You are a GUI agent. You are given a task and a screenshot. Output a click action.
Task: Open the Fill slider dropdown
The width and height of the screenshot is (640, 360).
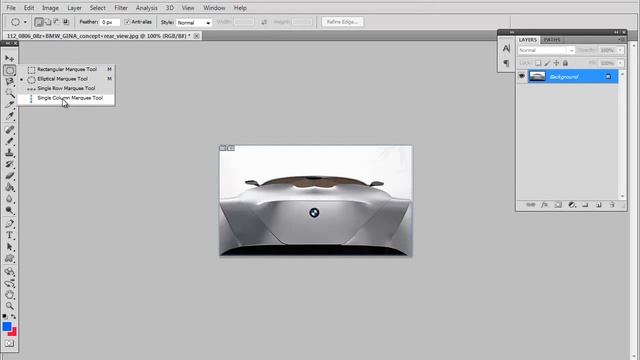[620, 63]
